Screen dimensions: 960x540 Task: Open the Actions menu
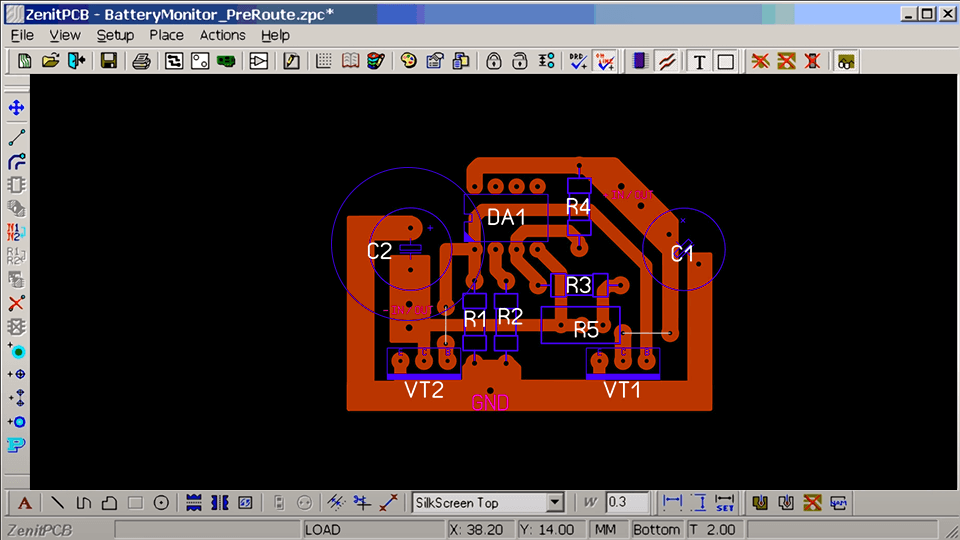222,35
